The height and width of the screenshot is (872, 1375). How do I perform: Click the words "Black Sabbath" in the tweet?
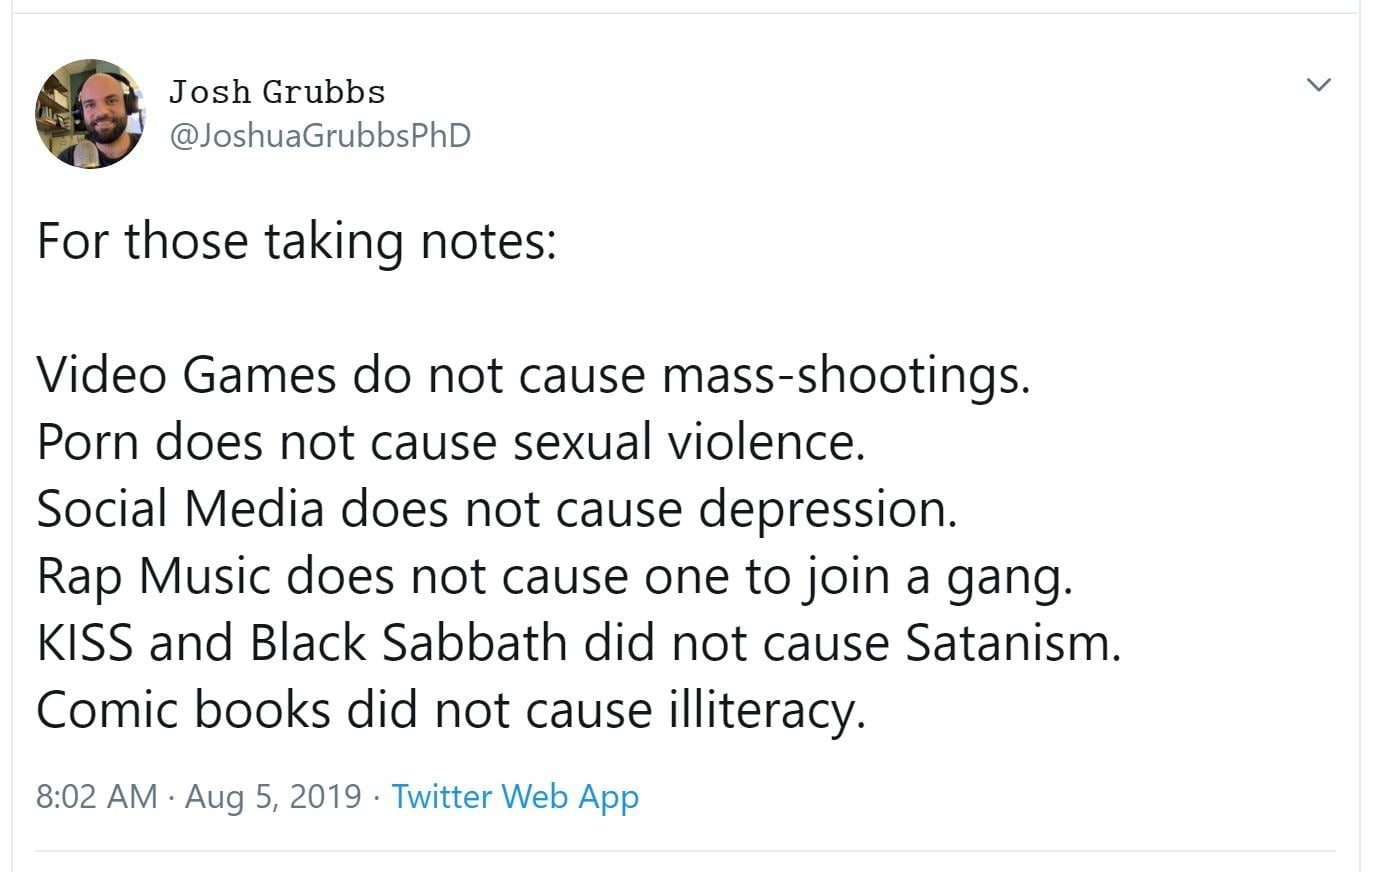pyautogui.click(x=408, y=643)
